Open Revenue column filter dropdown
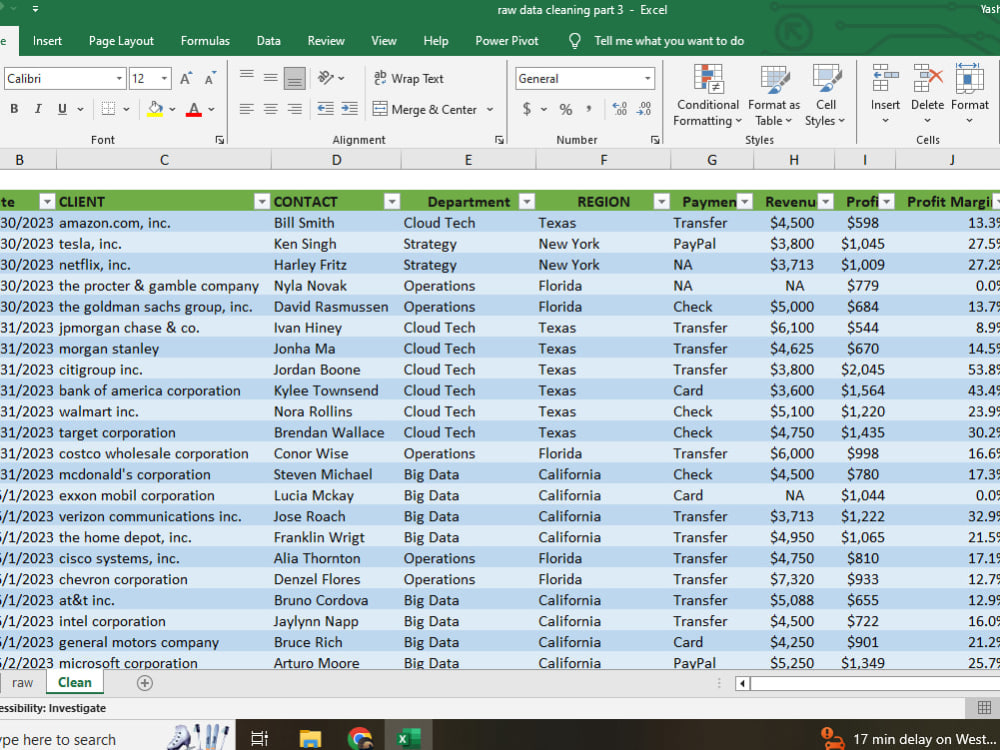The height and width of the screenshot is (750, 1000). [x=825, y=202]
